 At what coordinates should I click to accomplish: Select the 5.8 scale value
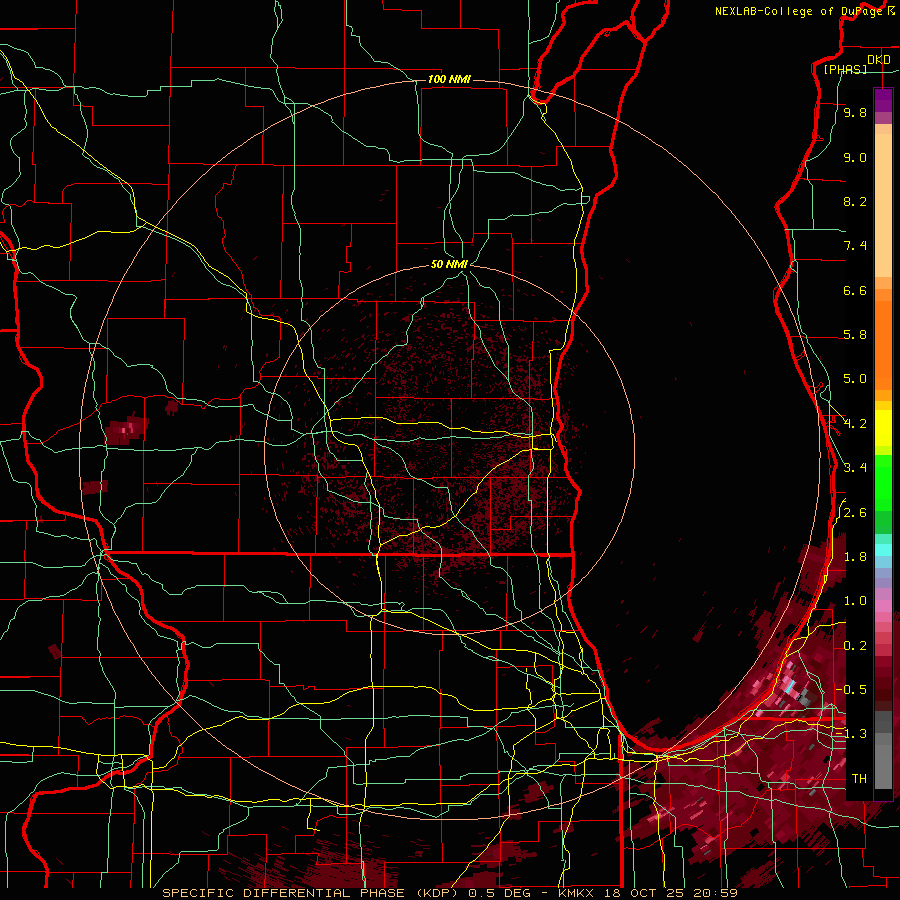855,335
